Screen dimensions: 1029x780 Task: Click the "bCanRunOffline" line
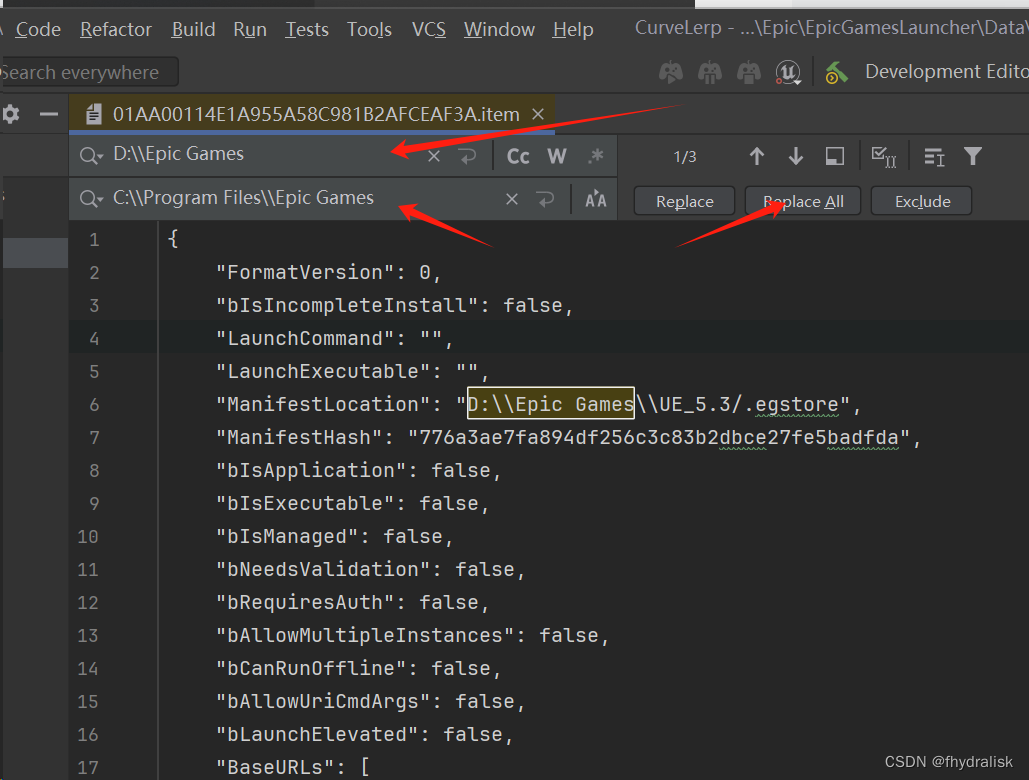tap(358, 668)
